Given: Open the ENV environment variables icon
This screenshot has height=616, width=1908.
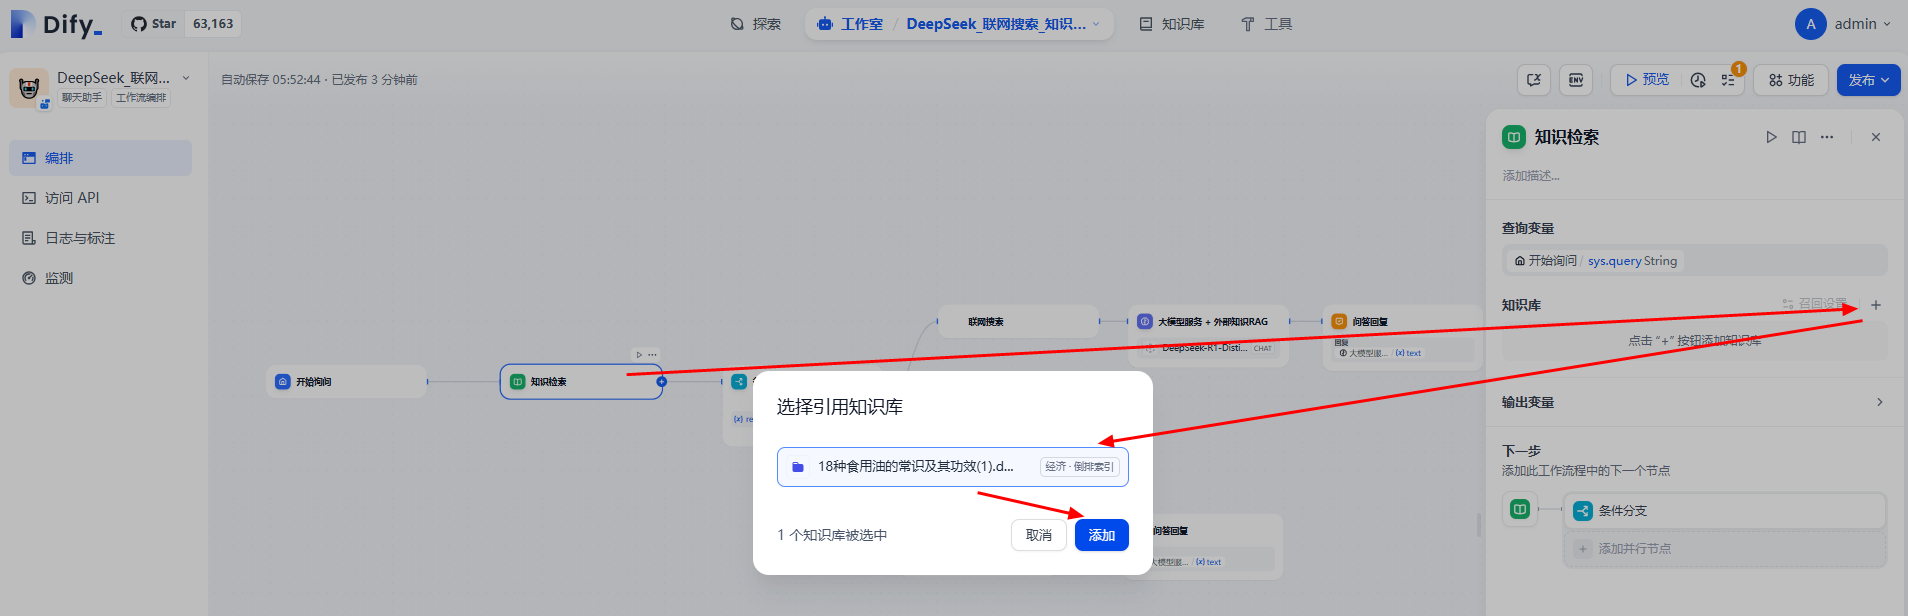Looking at the screenshot, I should (x=1576, y=80).
